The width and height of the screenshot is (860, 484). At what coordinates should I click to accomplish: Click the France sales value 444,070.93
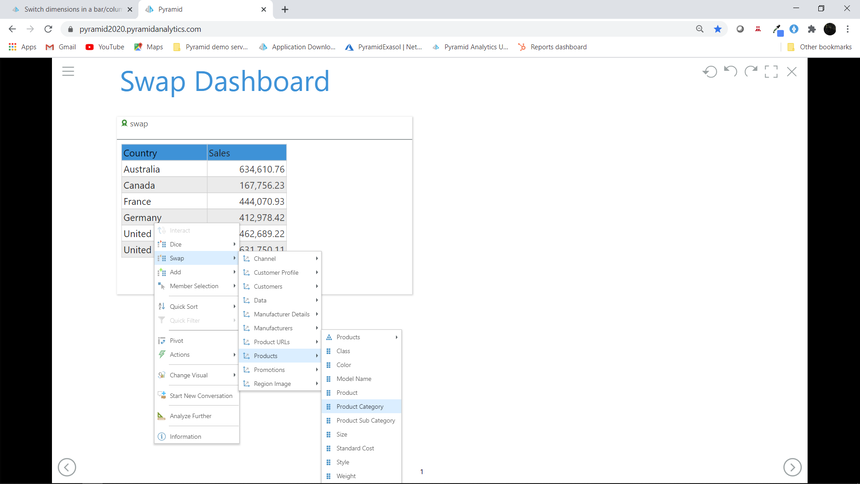247,201
